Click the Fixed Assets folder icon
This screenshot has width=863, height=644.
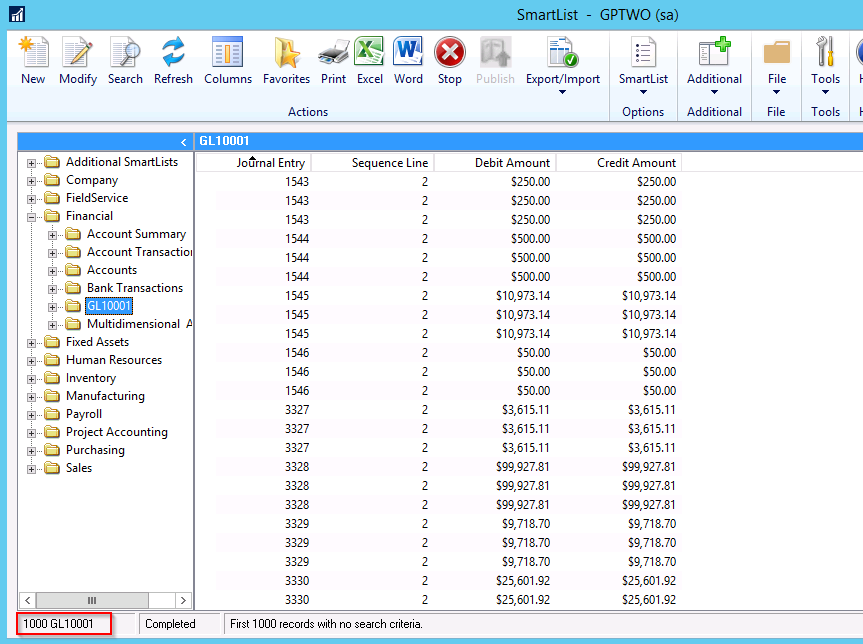click(x=52, y=342)
